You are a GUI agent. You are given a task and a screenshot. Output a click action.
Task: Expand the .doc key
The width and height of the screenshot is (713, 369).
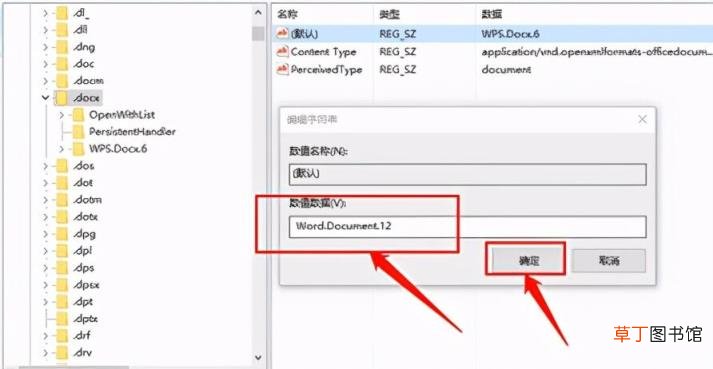point(45,64)
